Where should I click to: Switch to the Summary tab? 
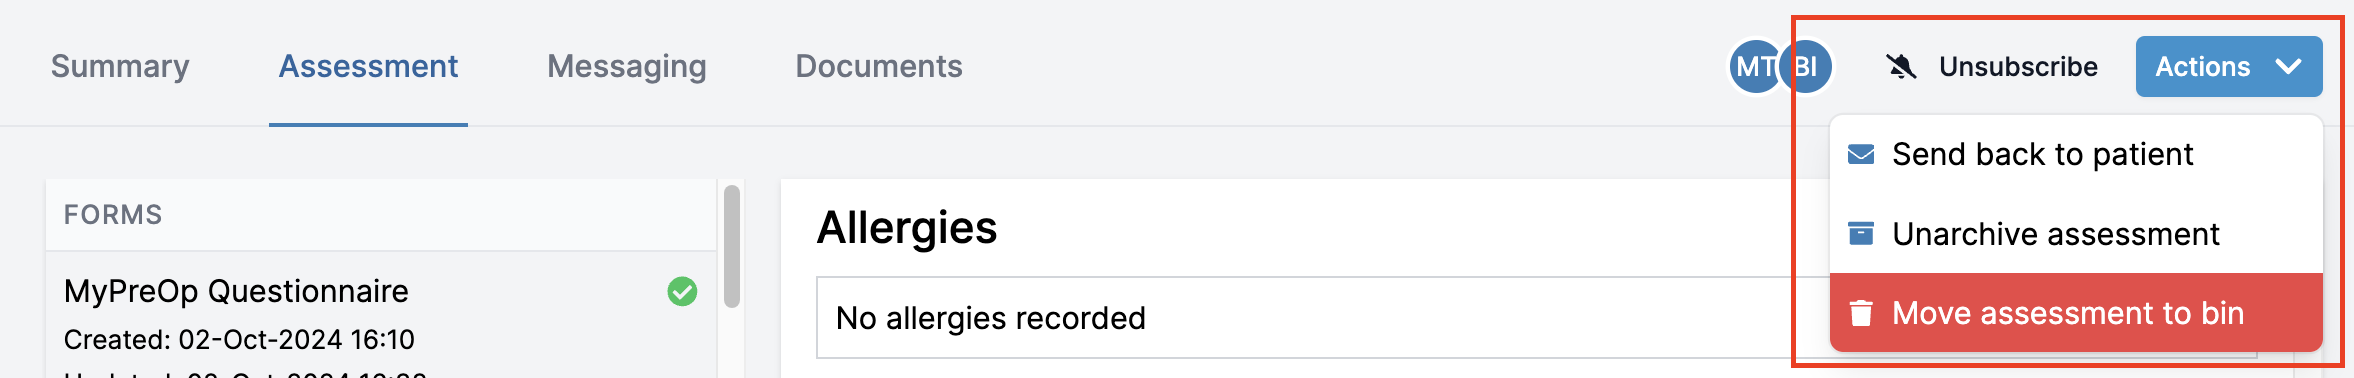[120, 66]
